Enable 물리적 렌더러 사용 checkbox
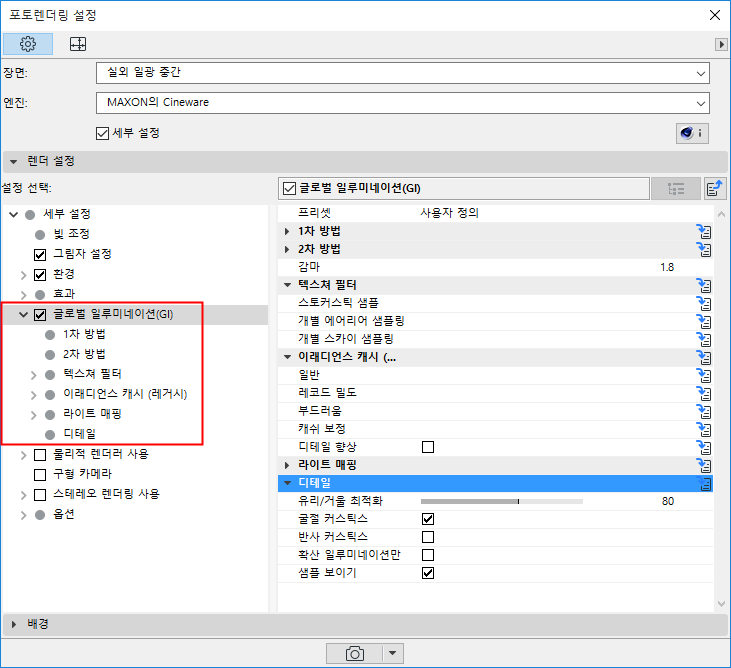The width and height of the screenshot is (731, 668). pyautogui.click(x=40, y=455)
